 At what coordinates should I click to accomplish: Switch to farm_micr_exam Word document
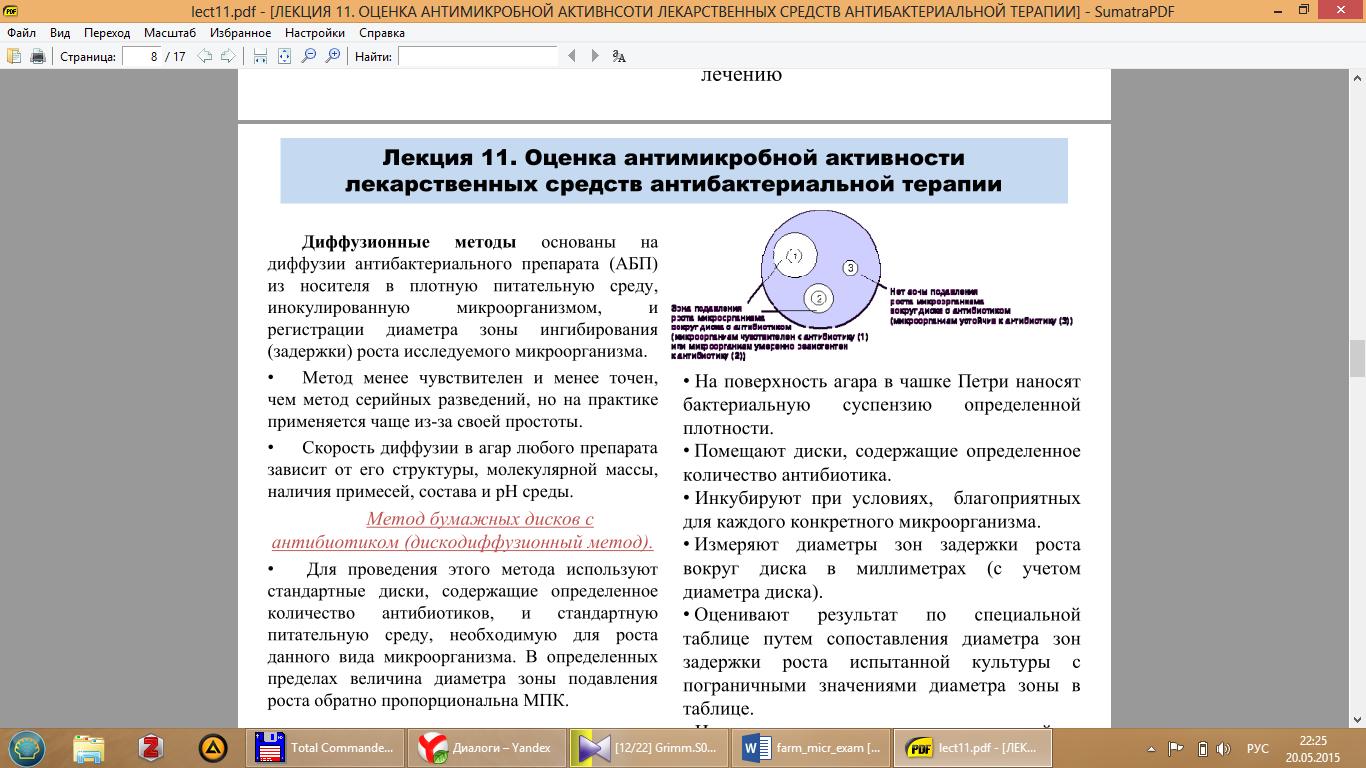812,747
